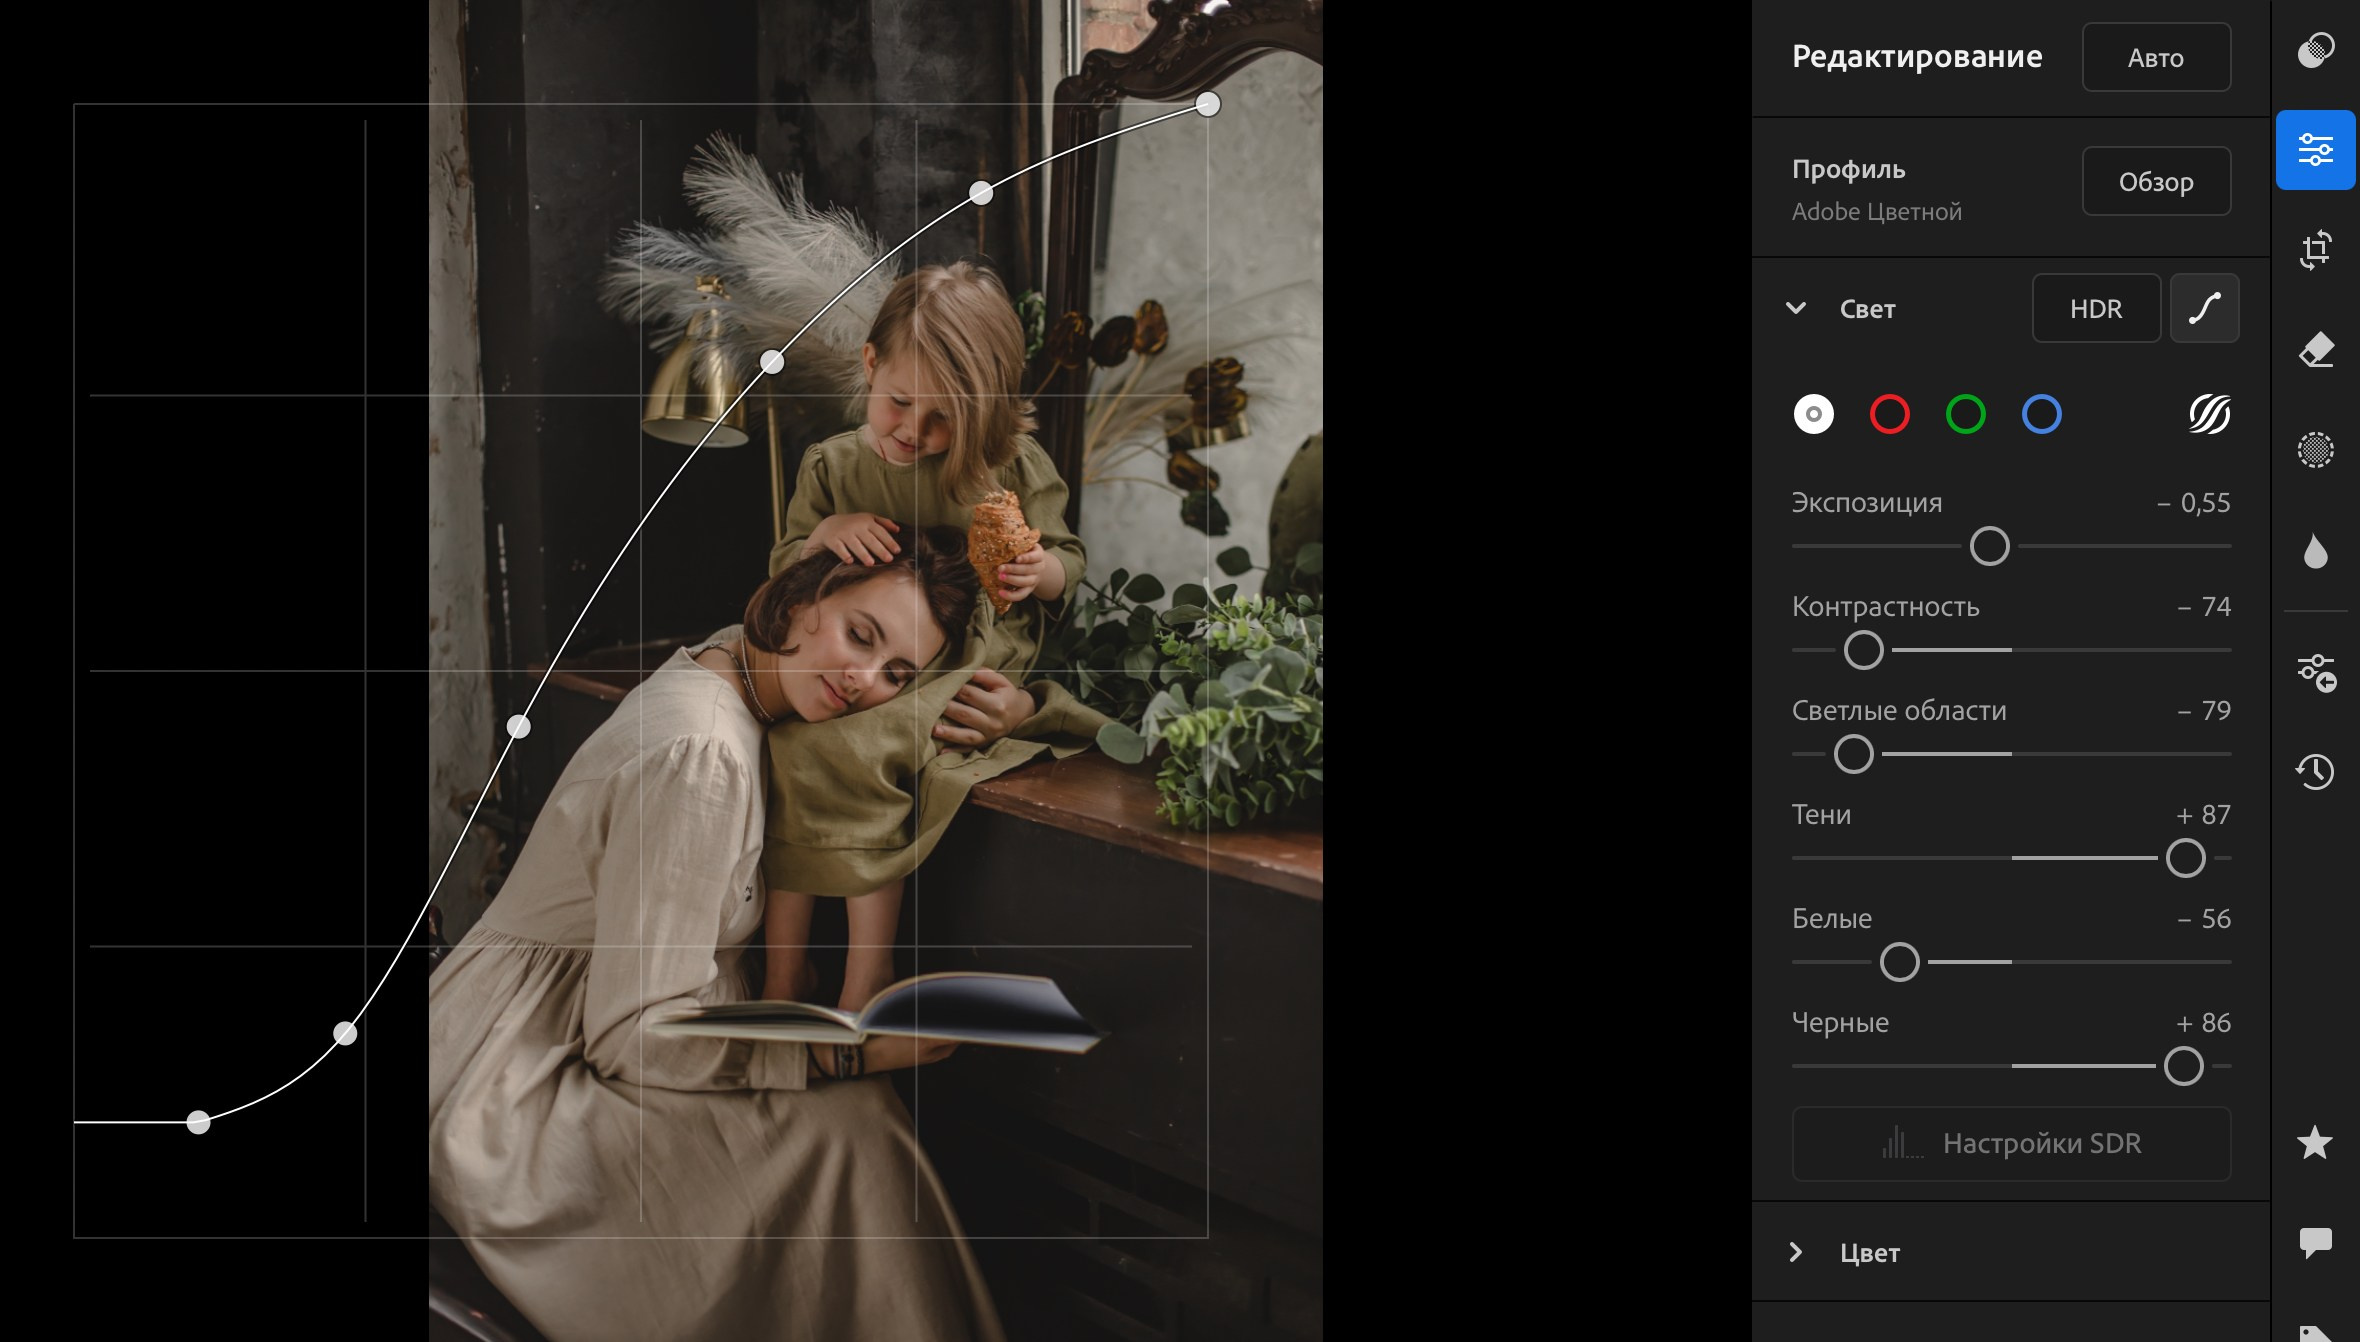Click the Обзор profile browse button
2360x1342 pixels.
(x=2156, y=182)
